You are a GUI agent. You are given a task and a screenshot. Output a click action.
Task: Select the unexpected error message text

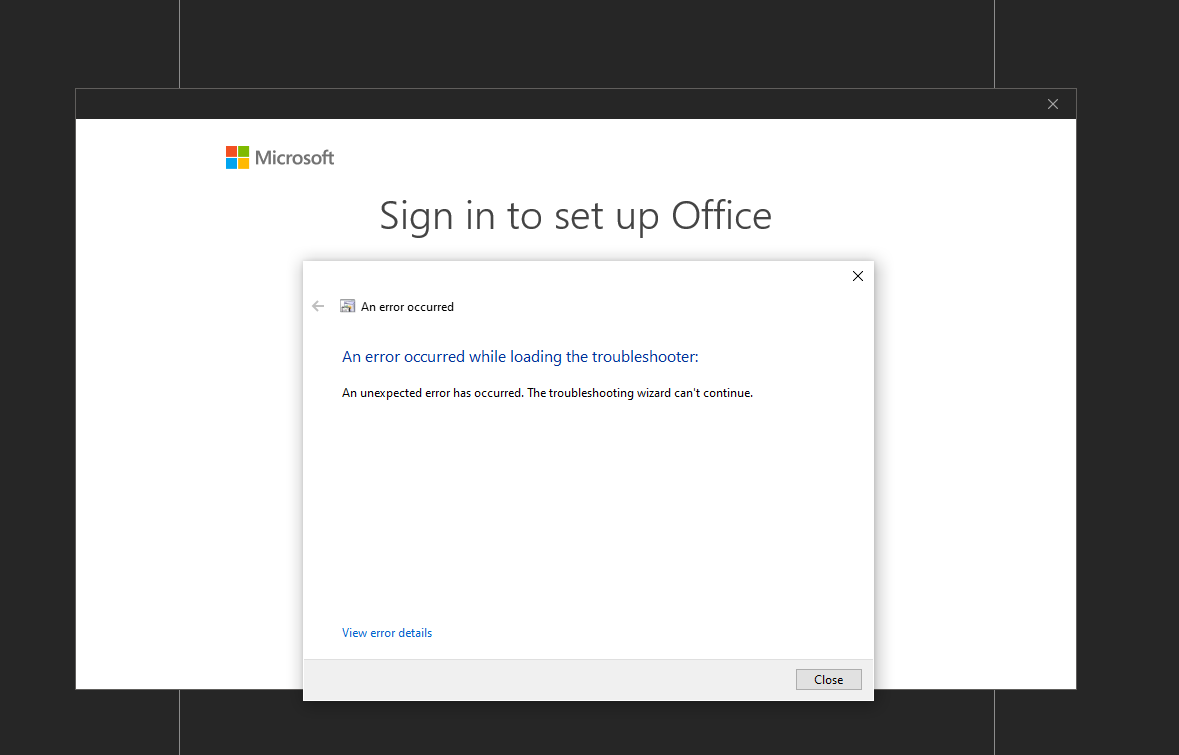(547, 392)
